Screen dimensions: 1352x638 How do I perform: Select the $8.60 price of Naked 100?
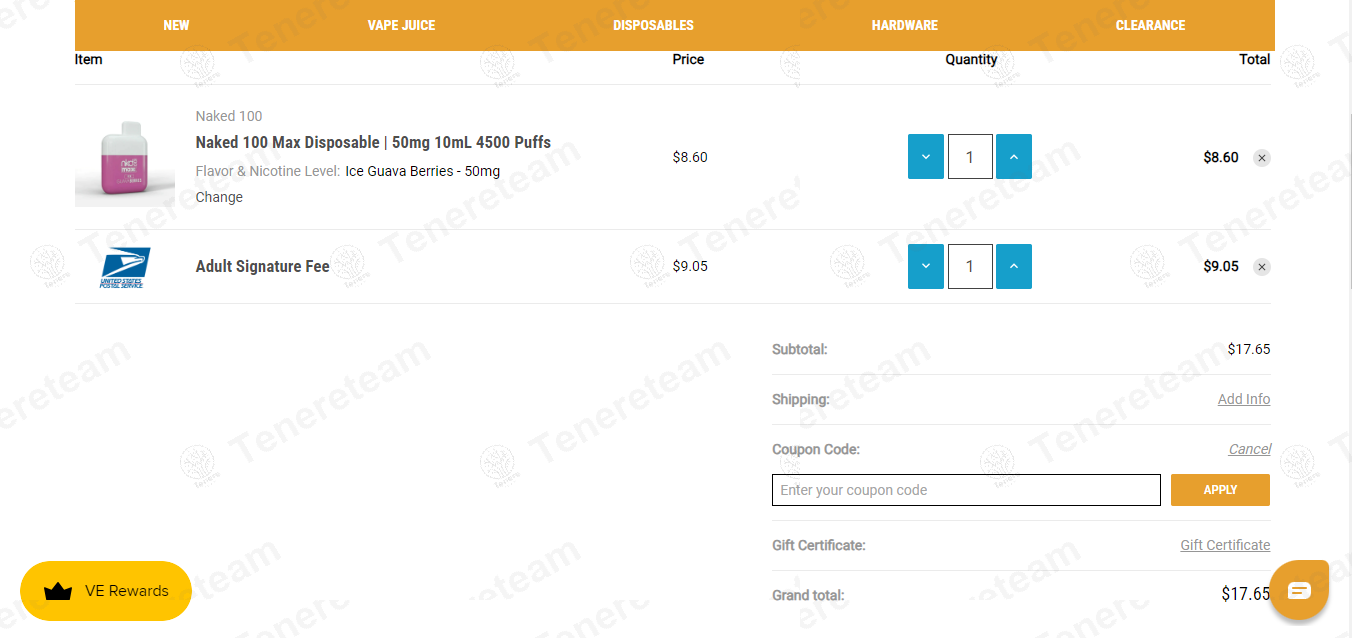[x=690, y=157]
